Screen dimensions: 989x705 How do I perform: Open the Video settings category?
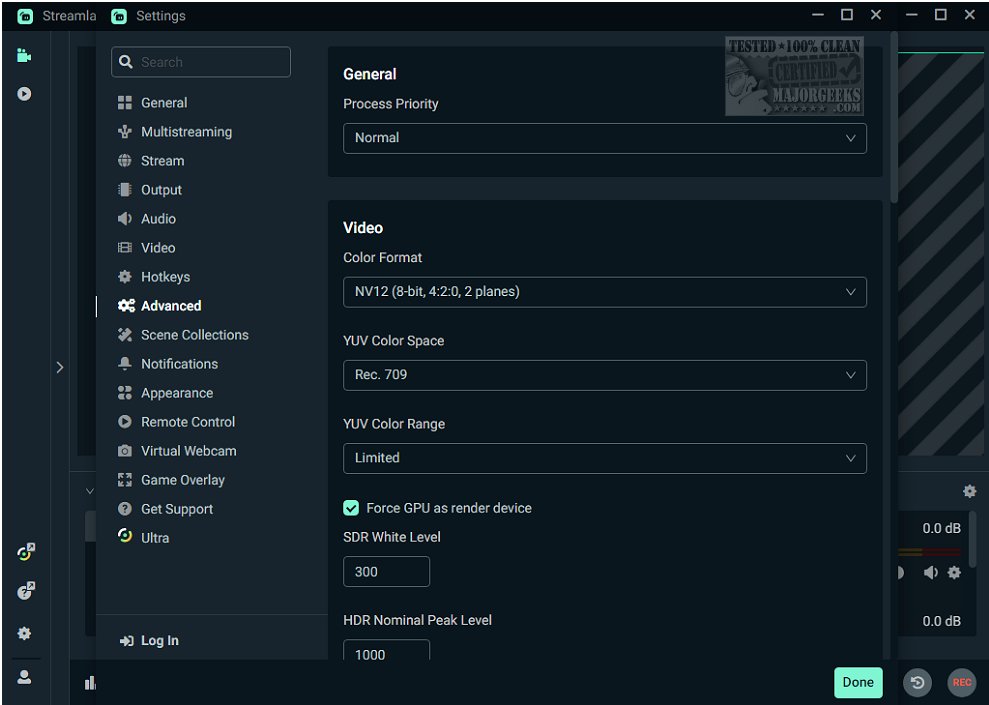[146, 248]
